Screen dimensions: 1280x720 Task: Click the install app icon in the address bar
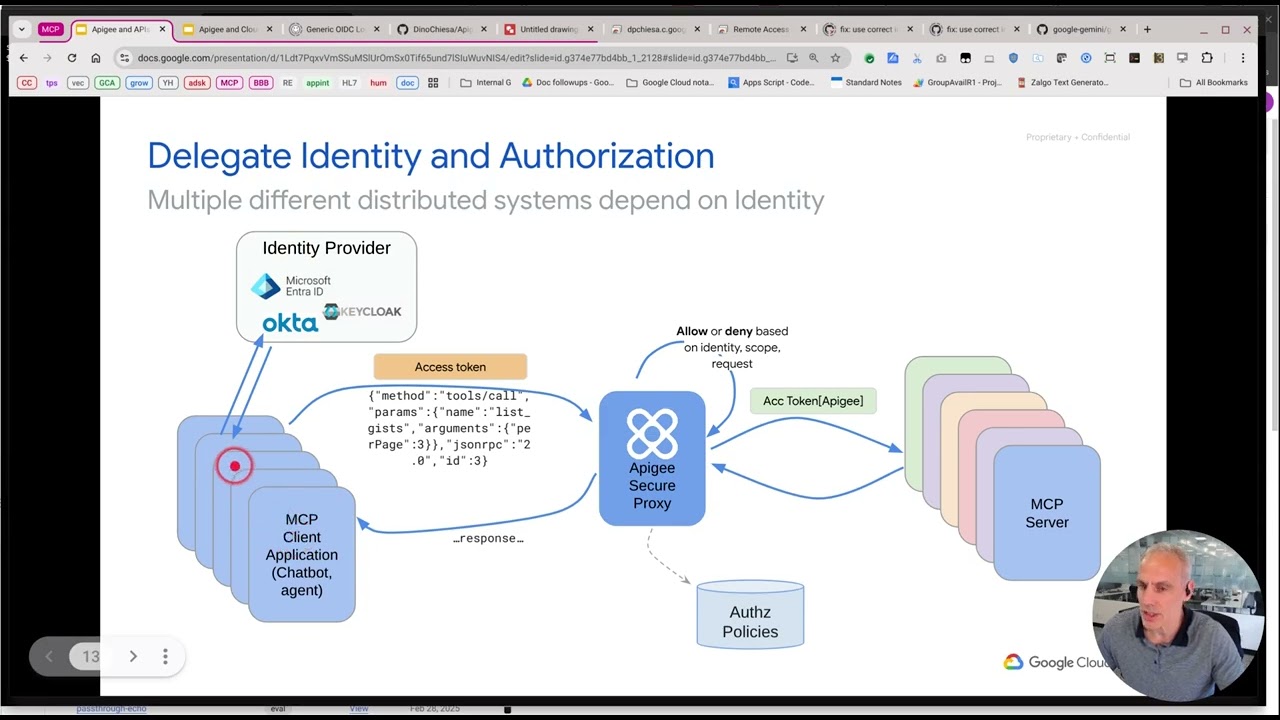tap(792, 58)
